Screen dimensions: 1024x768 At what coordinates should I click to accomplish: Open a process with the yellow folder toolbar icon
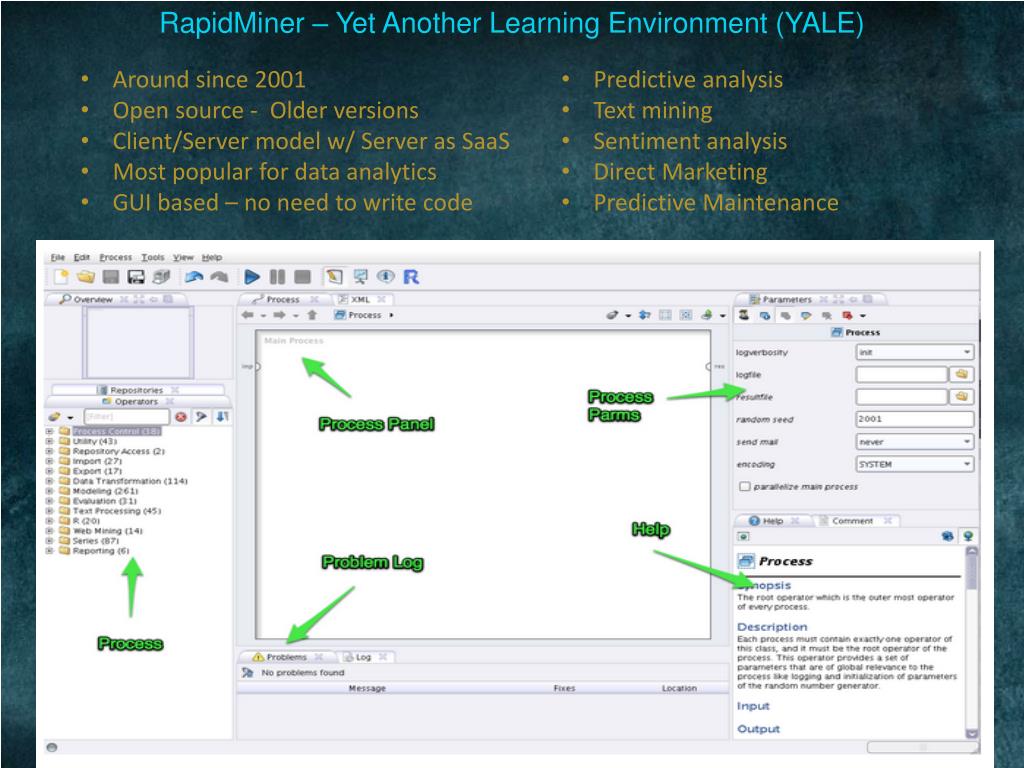point(86,277)
